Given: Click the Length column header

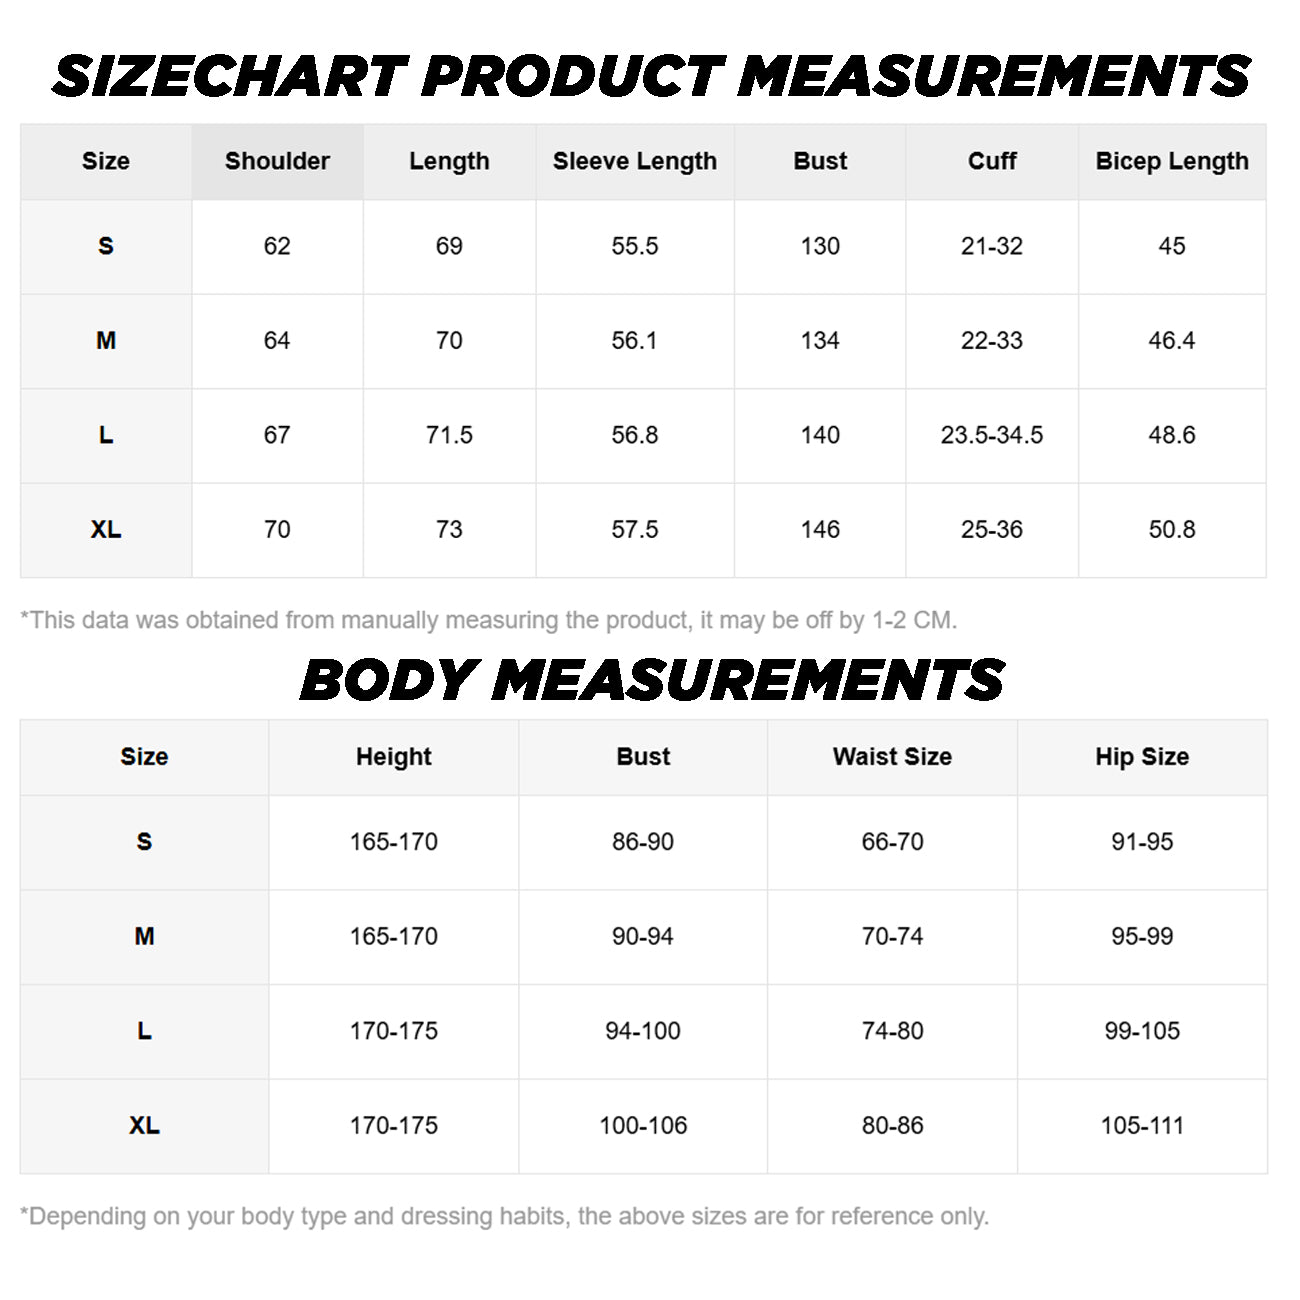Looking at the screenshot, I should tap(449, 161).
